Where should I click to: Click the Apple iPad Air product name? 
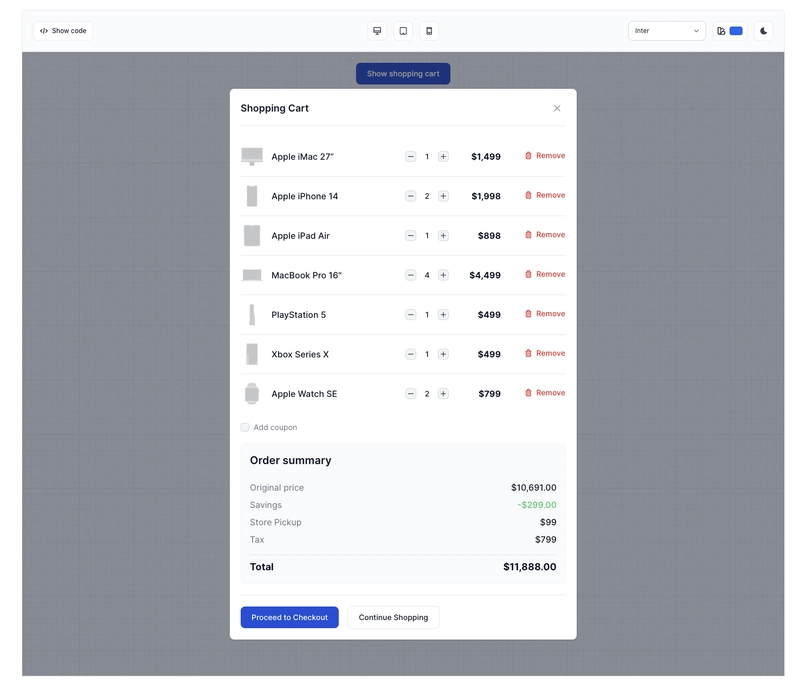(301, 236)
